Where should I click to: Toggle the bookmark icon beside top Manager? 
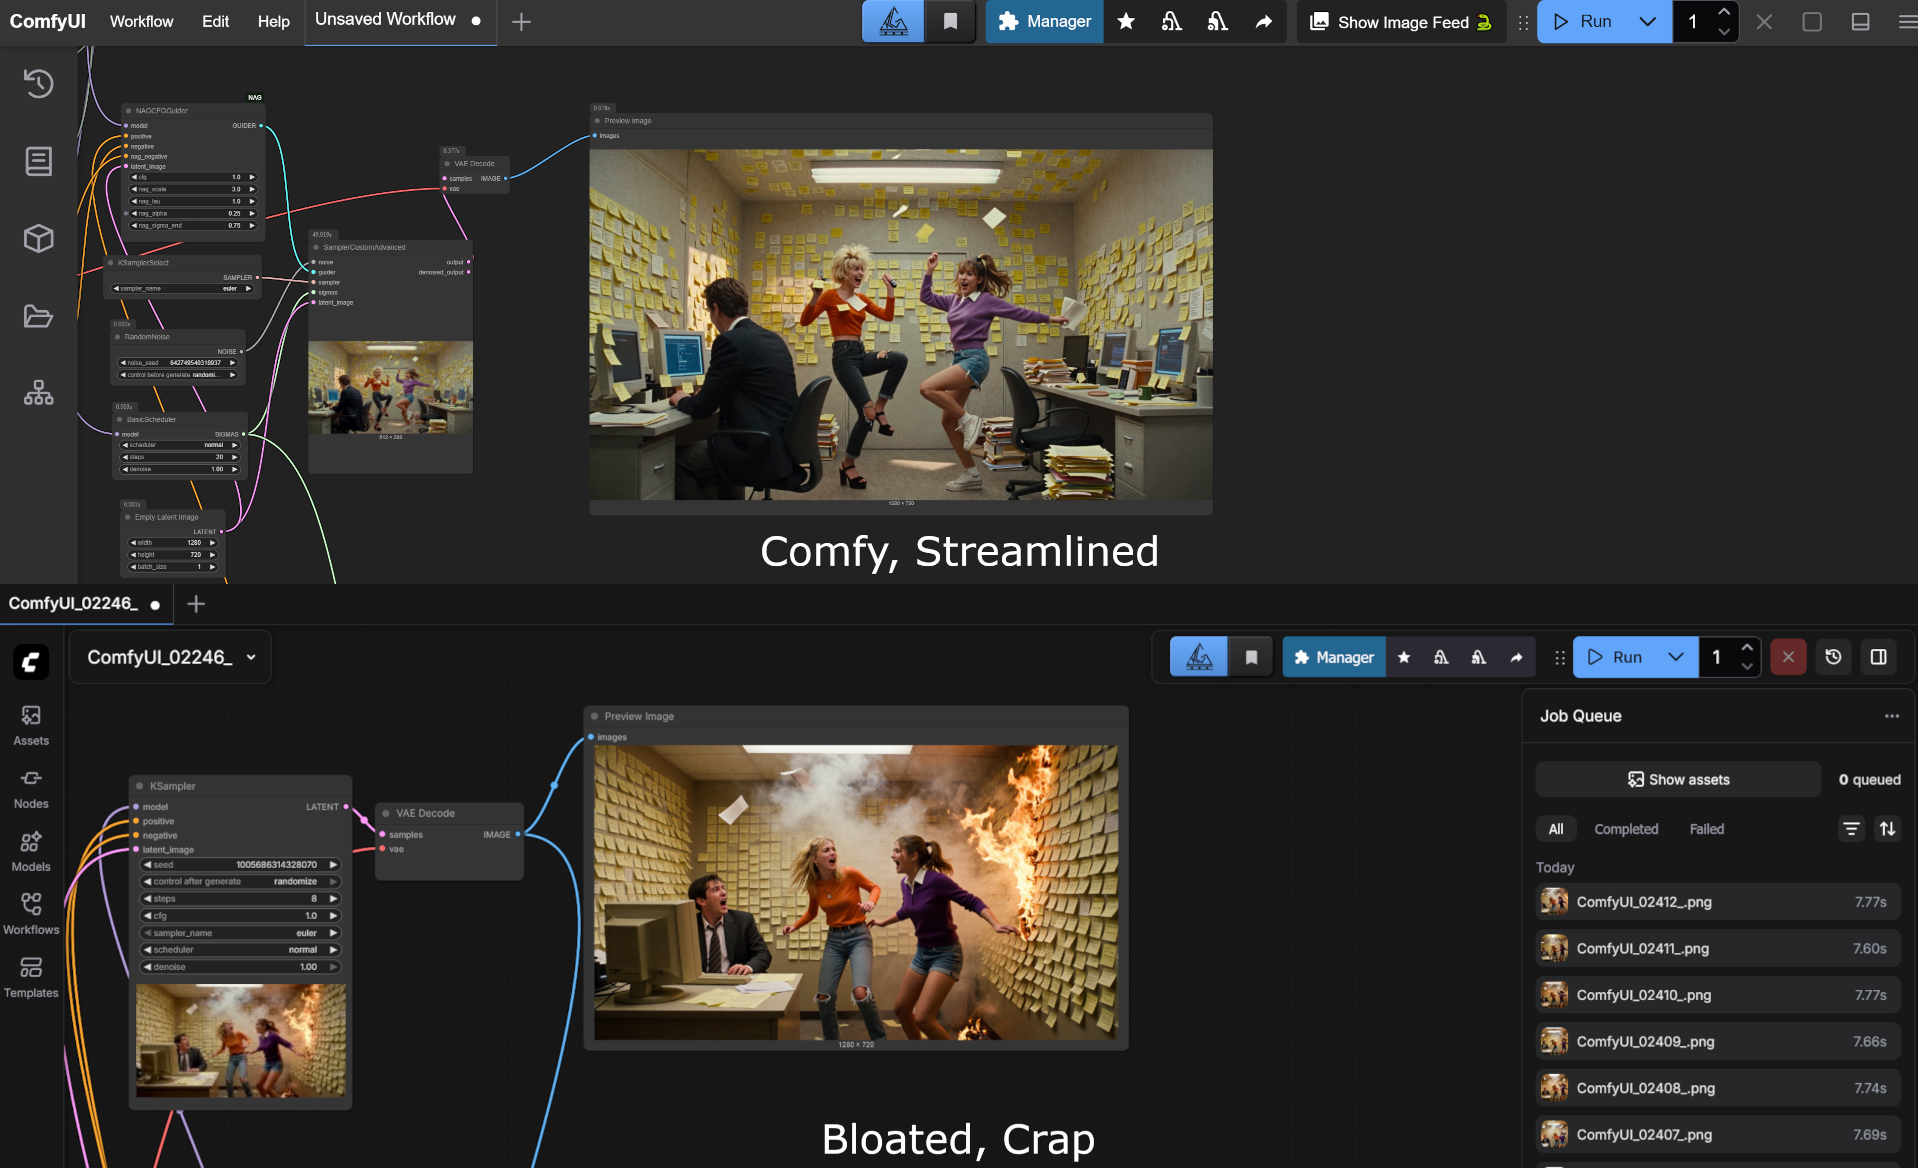(x=950, y=22)
